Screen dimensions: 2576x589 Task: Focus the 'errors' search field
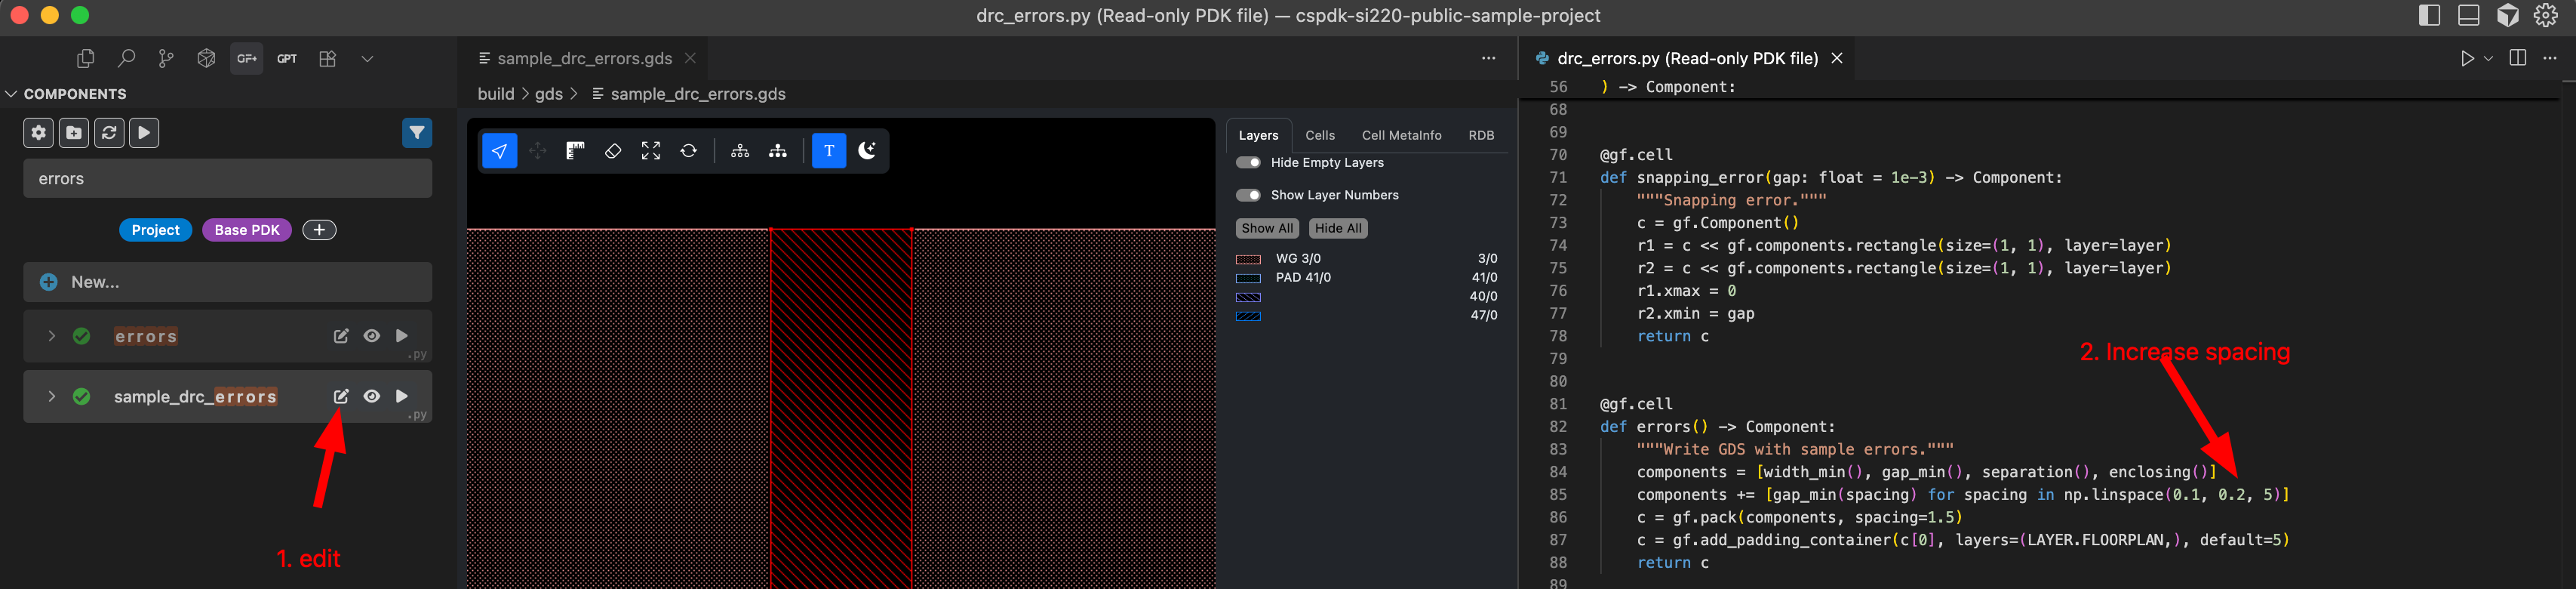(228, 179)
